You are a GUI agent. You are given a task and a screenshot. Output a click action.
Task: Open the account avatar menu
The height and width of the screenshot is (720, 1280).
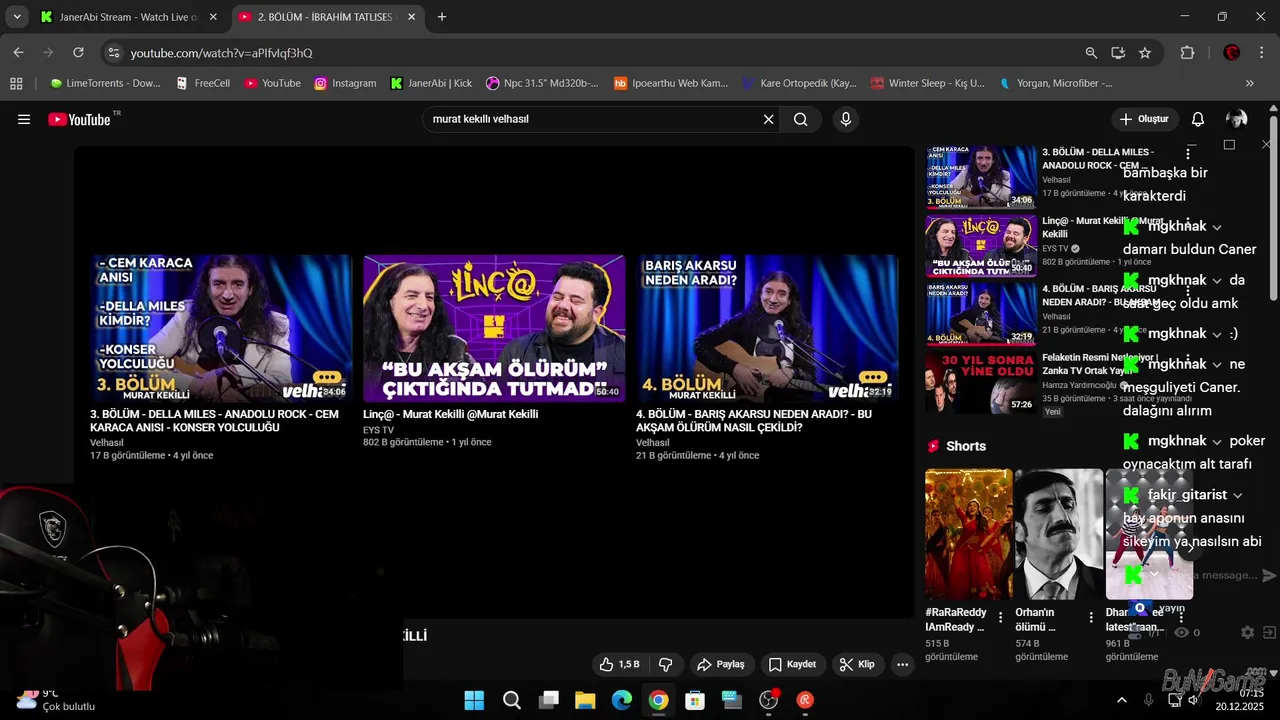[1236, 119]
